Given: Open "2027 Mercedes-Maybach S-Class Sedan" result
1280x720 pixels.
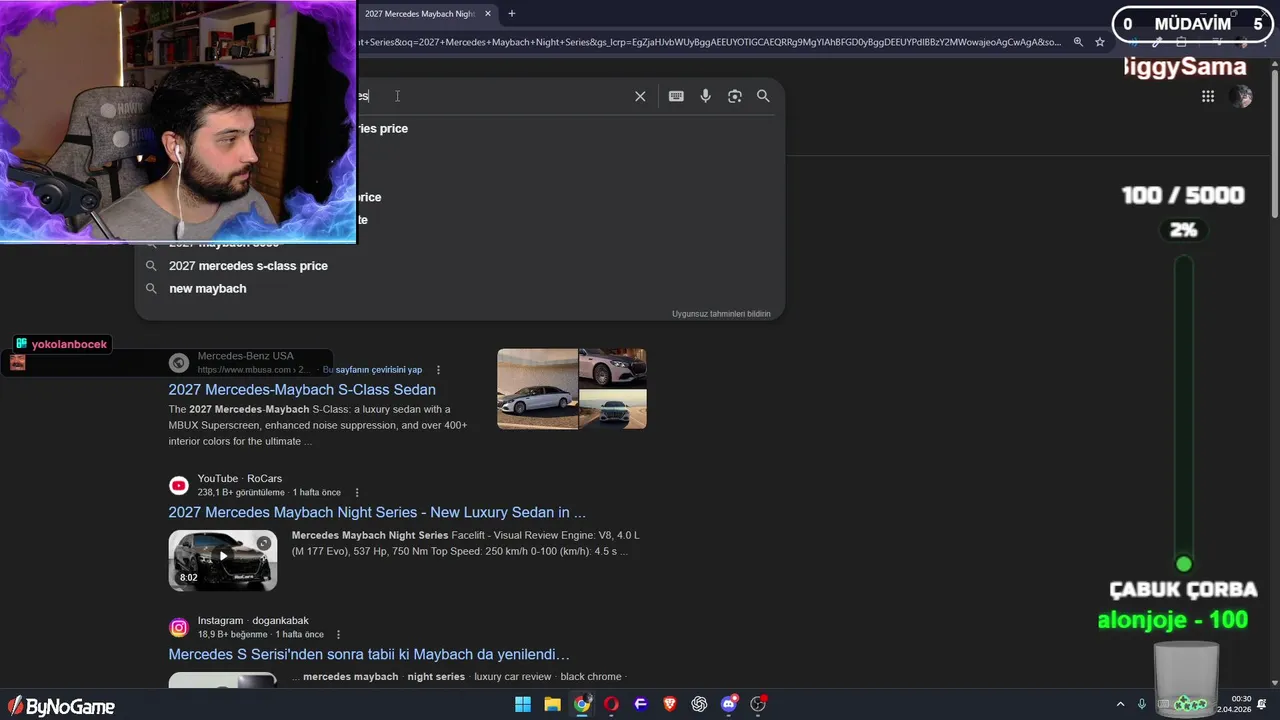Looking at the screenshot, I should [x=302, y=390].
